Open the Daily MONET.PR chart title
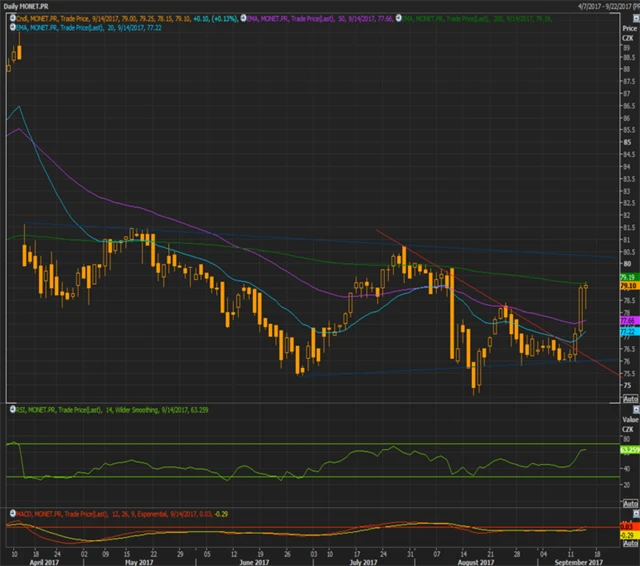Screen dimensions: 640x566 (x=27, y=6)
